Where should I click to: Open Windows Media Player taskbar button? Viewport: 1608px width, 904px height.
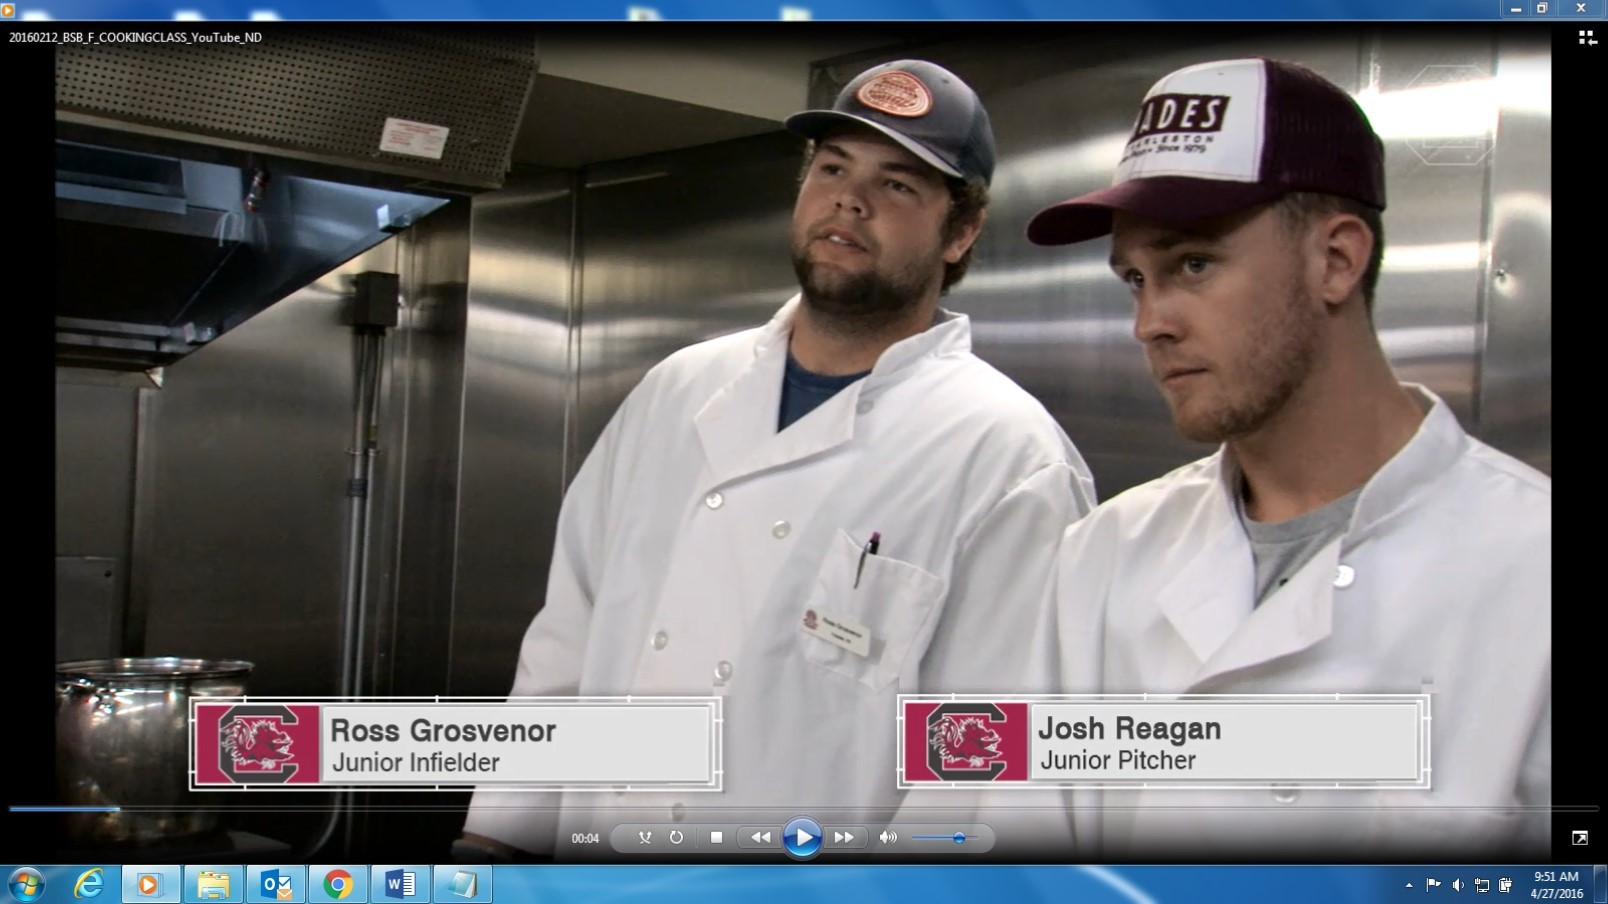click(150, 885)
